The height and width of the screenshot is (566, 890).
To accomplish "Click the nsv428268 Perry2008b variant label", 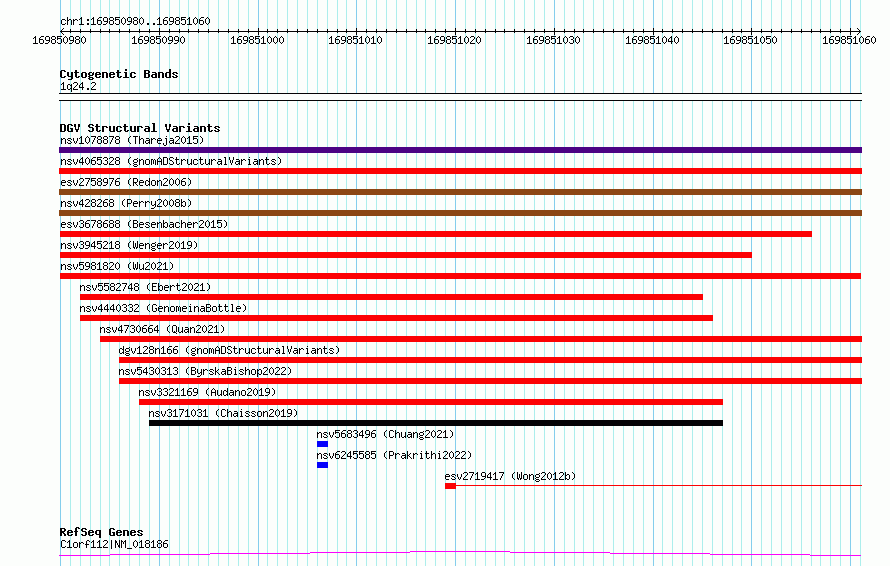I will click(126, 203).
